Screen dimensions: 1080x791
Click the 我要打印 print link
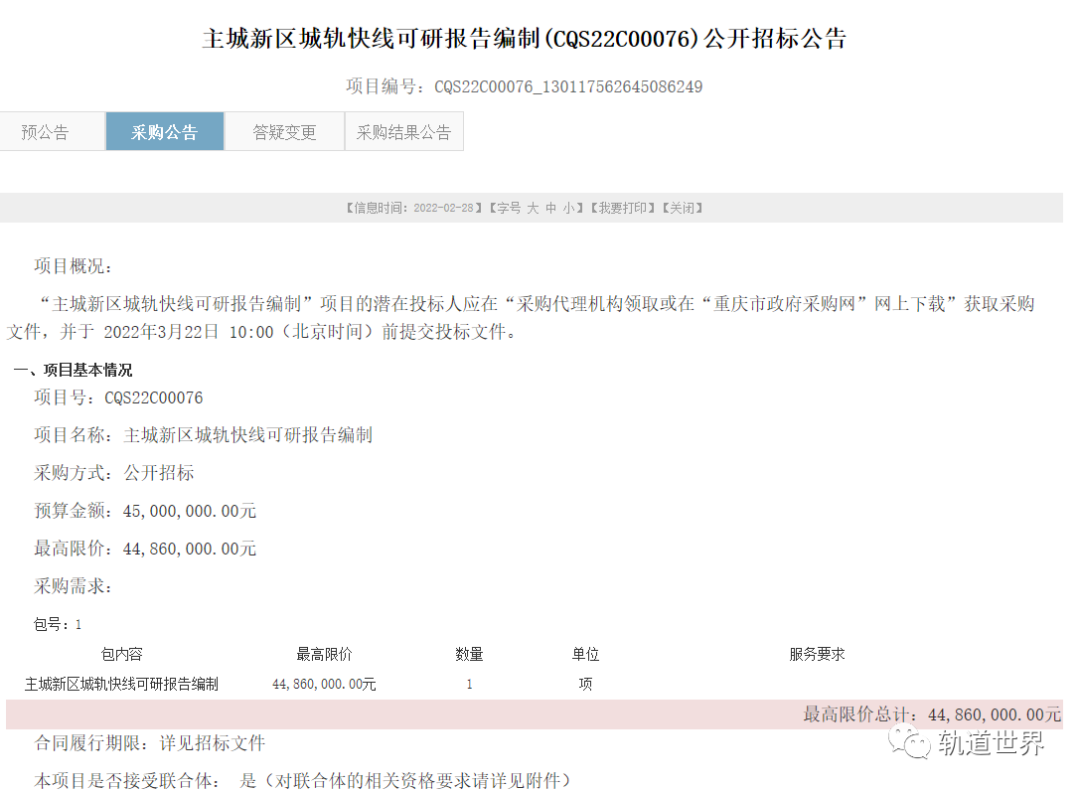621,208
